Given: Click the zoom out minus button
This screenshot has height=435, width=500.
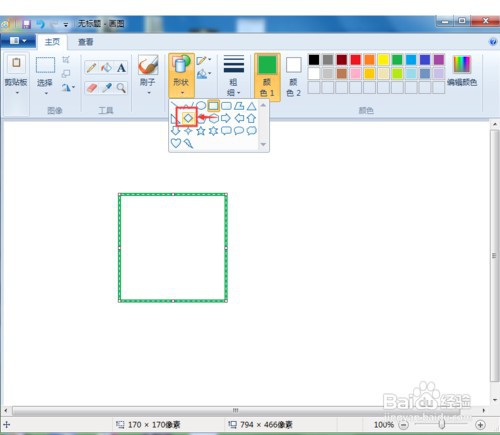Looking at the screenshot, I should click(x=403, y=425).
